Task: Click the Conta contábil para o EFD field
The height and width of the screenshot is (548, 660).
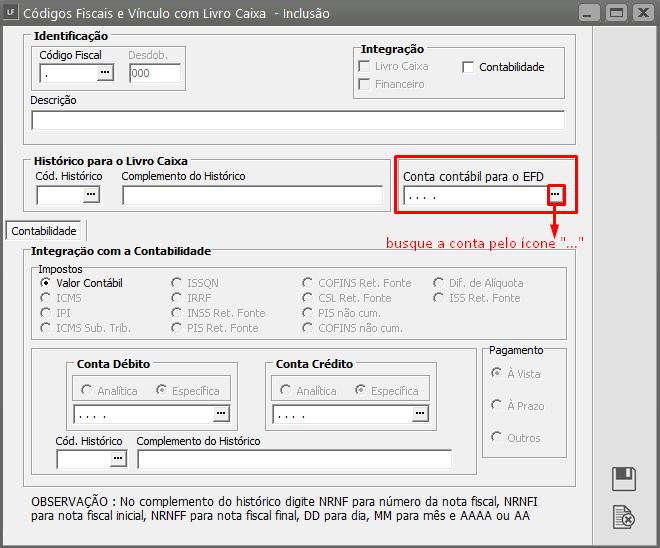Action: click(474, 196)
